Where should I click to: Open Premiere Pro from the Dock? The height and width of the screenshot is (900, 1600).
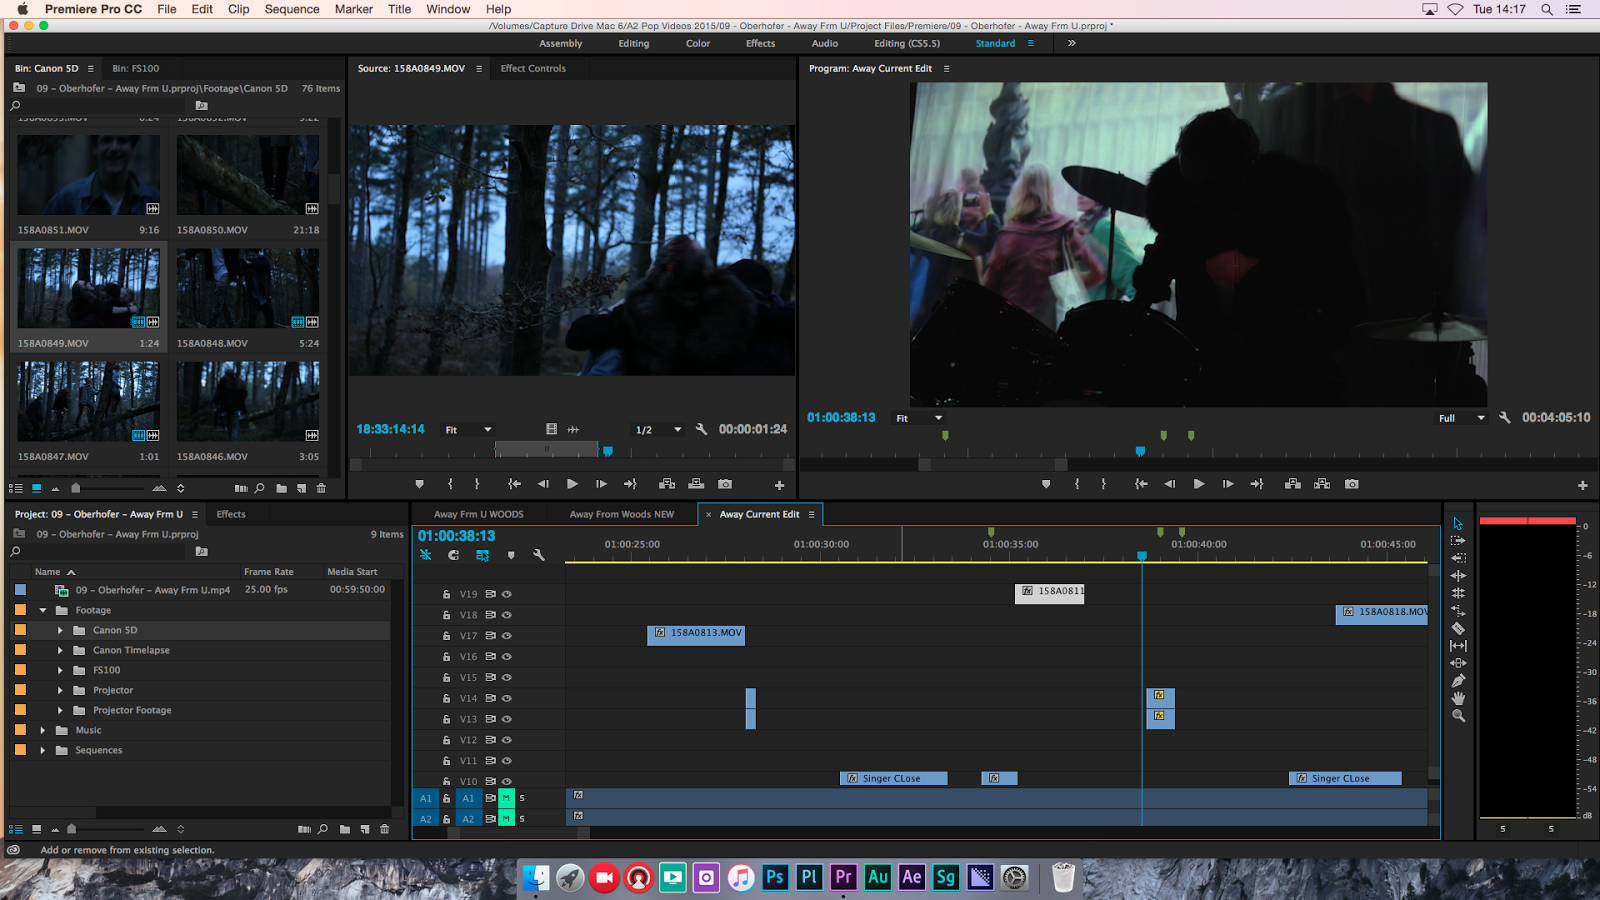[843, 877]
